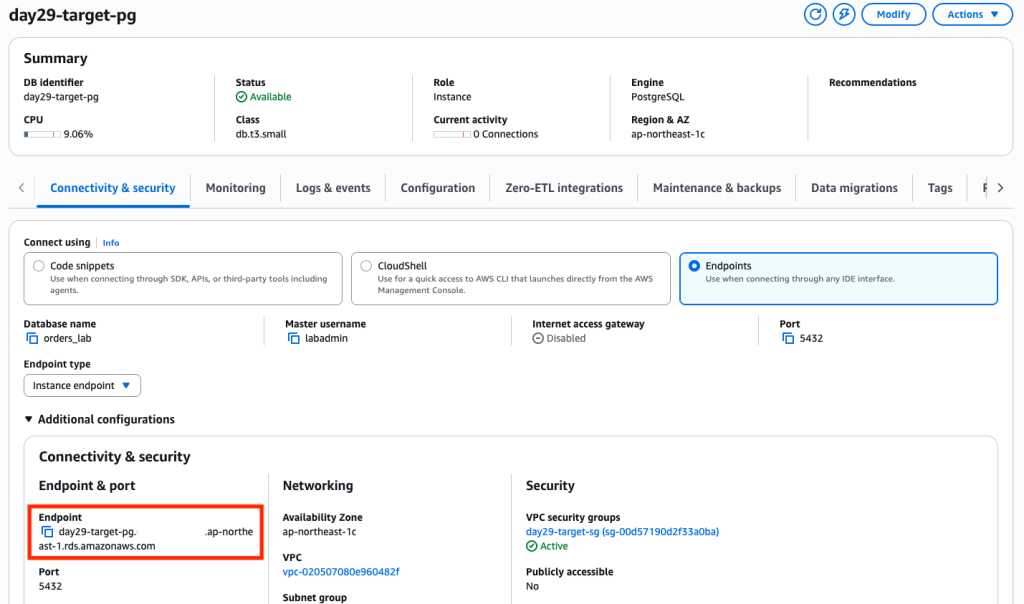The image size is (1024, 604).
Task: Click the Modify button
Action: [x=893, y=14]
